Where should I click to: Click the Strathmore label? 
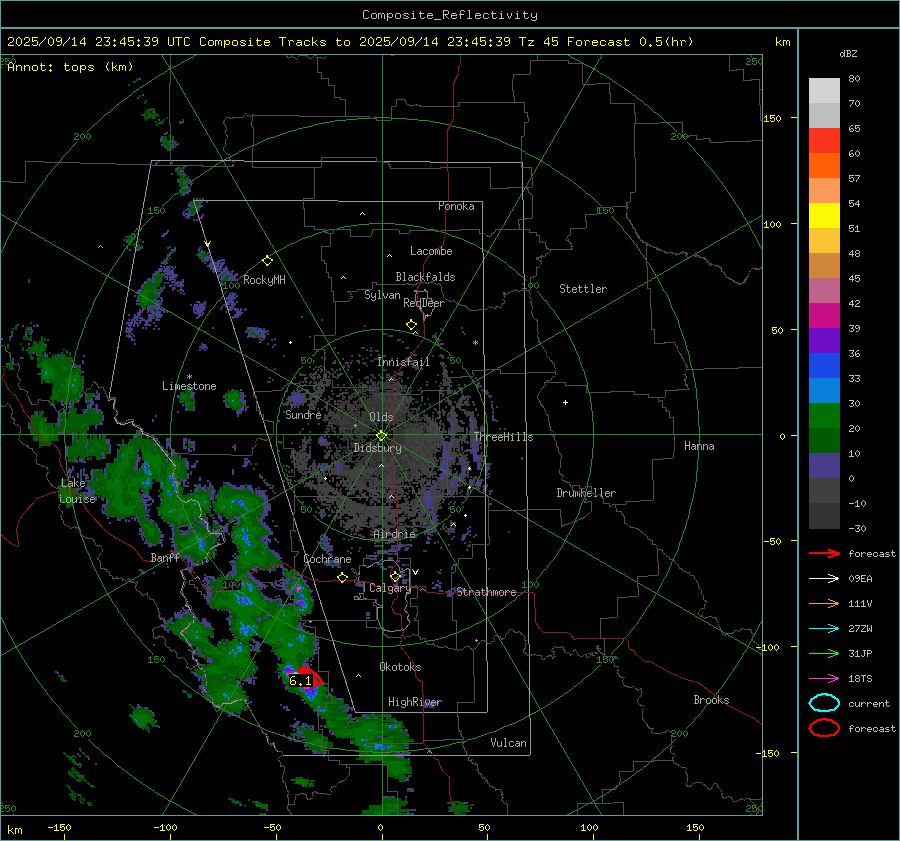[486, 592]
